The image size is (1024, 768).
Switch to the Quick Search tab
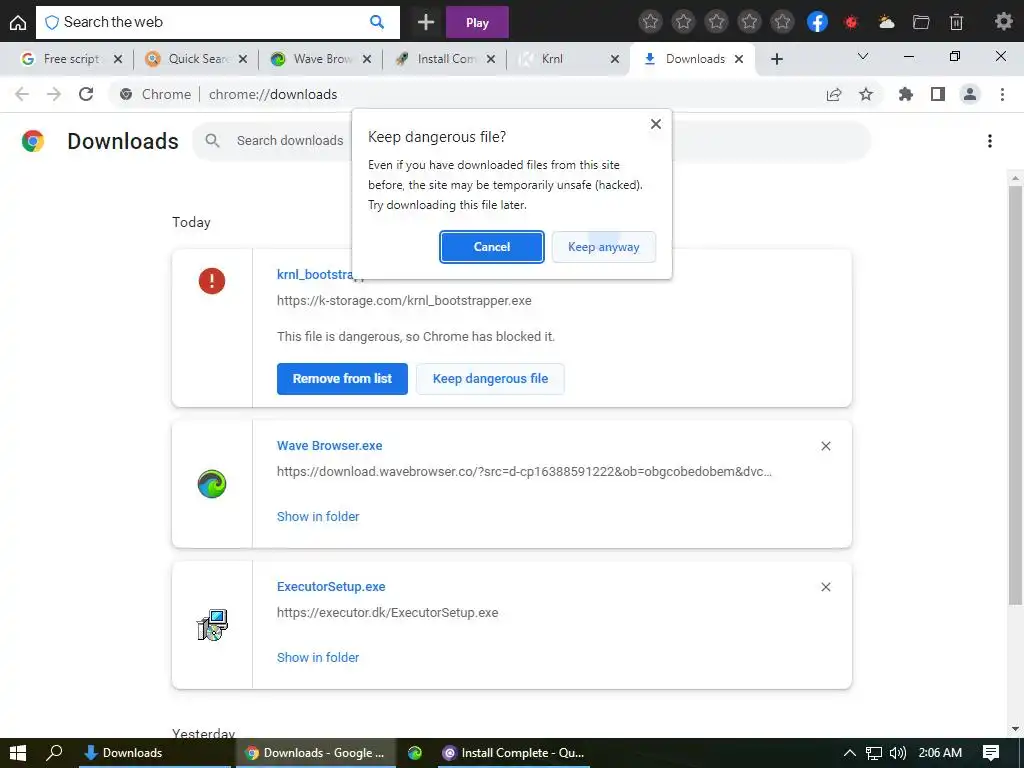[x=198, y=59]
